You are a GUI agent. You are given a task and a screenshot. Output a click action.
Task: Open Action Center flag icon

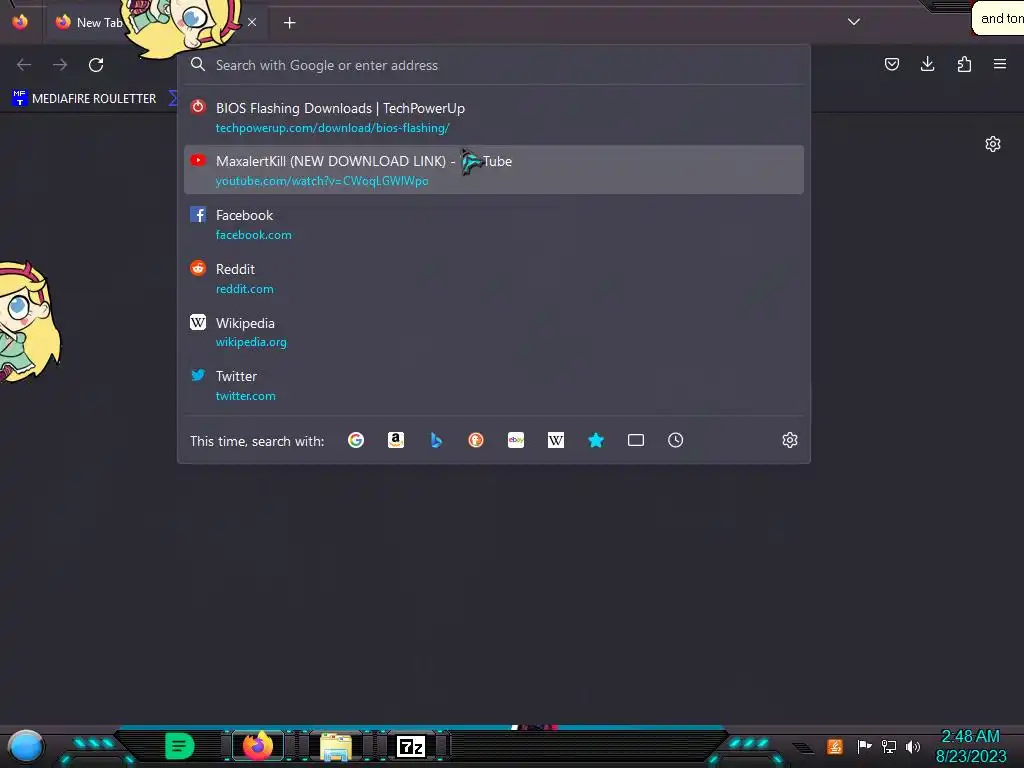(x=864, y=746)
